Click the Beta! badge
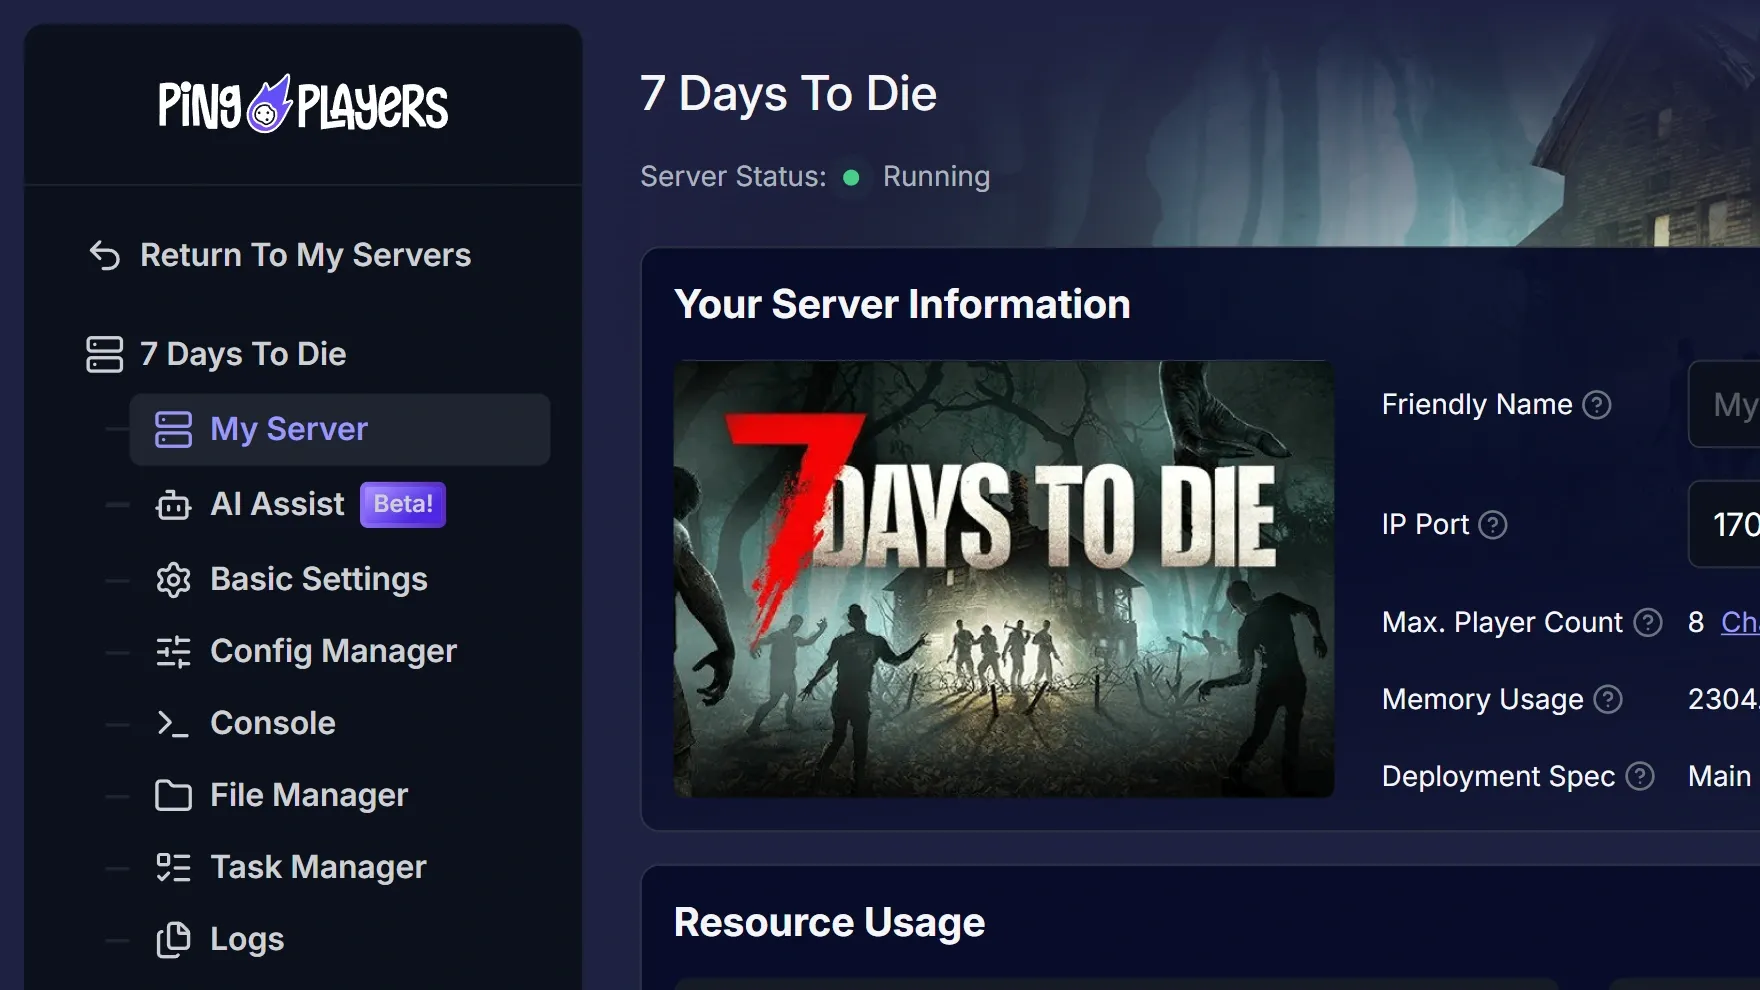Image resolution: width=1760 pixels, height=990 pixels. point(403,504)
